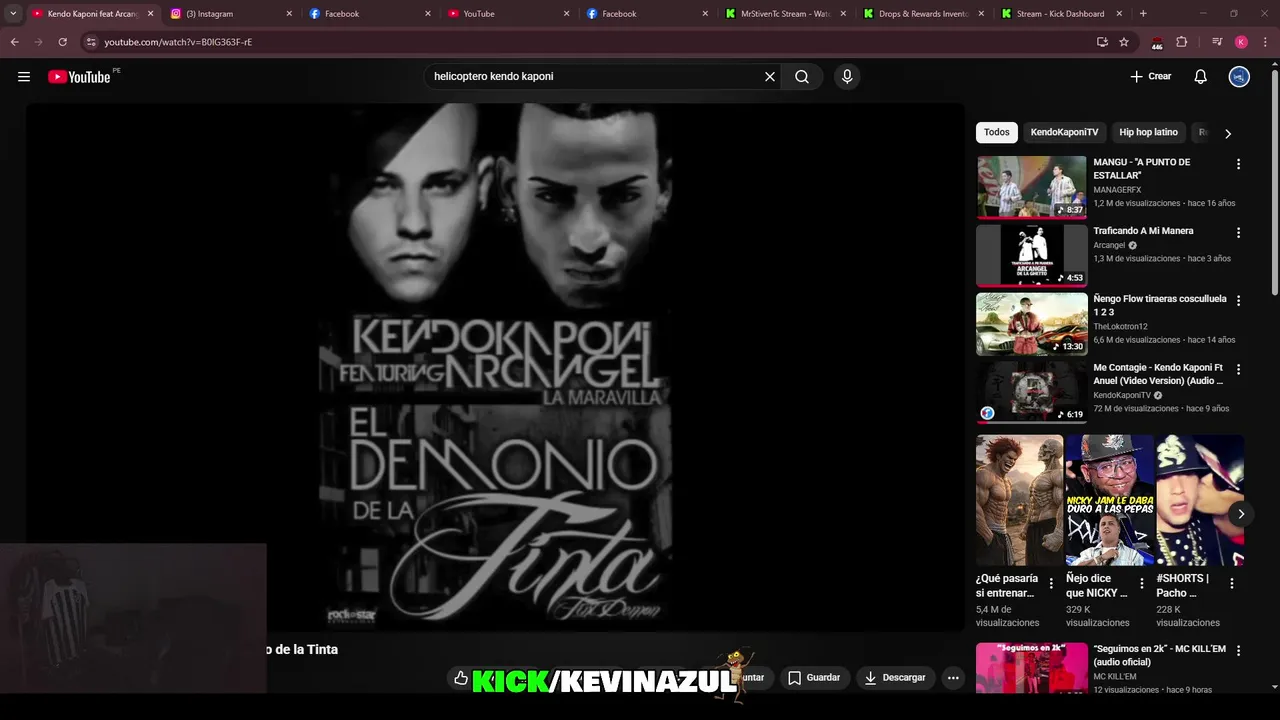Reload the page with the refresh icon

pyautogui.click(x=62, y=42)
